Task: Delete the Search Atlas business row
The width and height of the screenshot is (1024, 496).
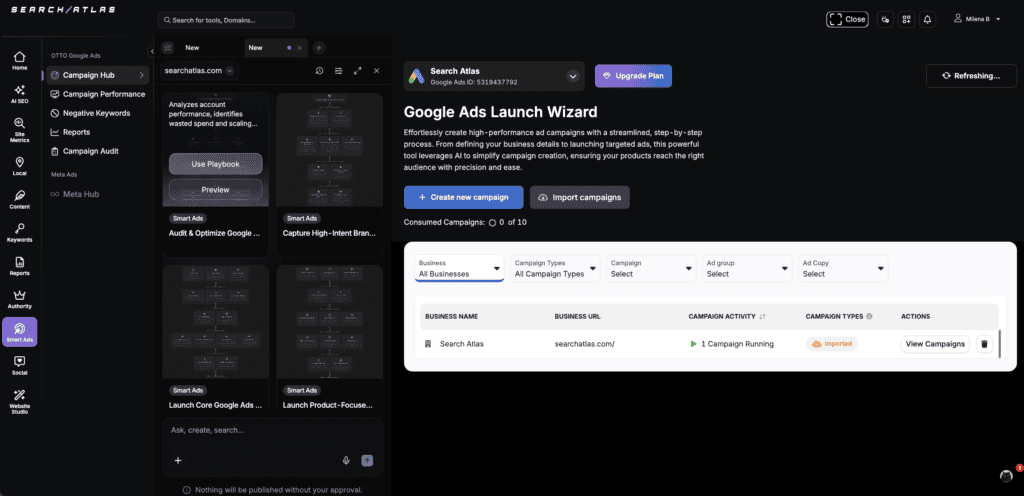Action: [x=984, y=344]
